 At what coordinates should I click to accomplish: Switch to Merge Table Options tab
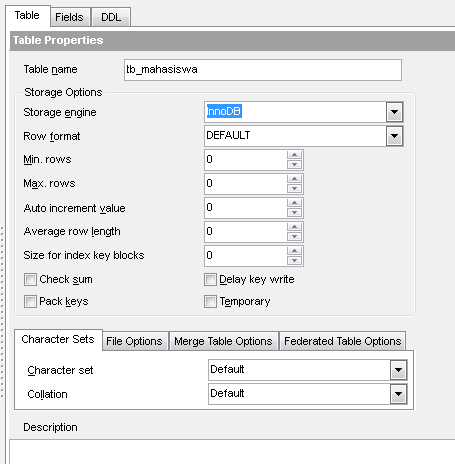click(x=223, y=341)
